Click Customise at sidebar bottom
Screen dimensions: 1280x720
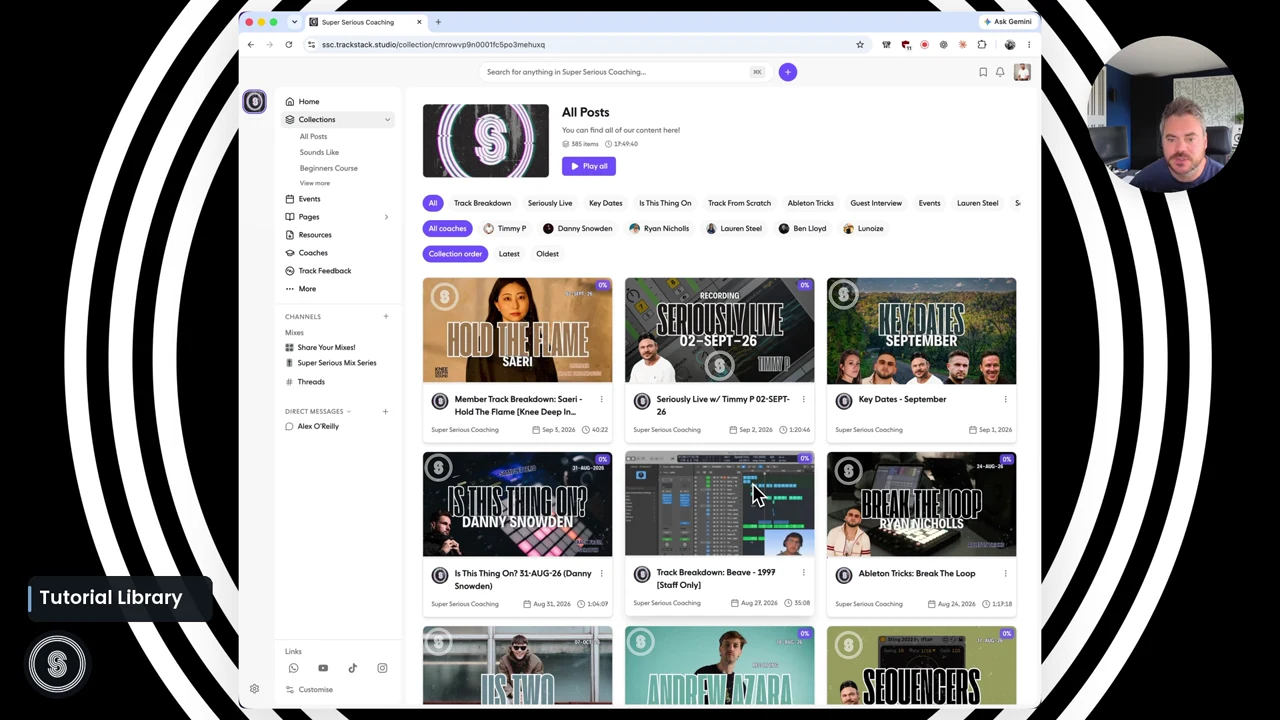coord(315,689)
